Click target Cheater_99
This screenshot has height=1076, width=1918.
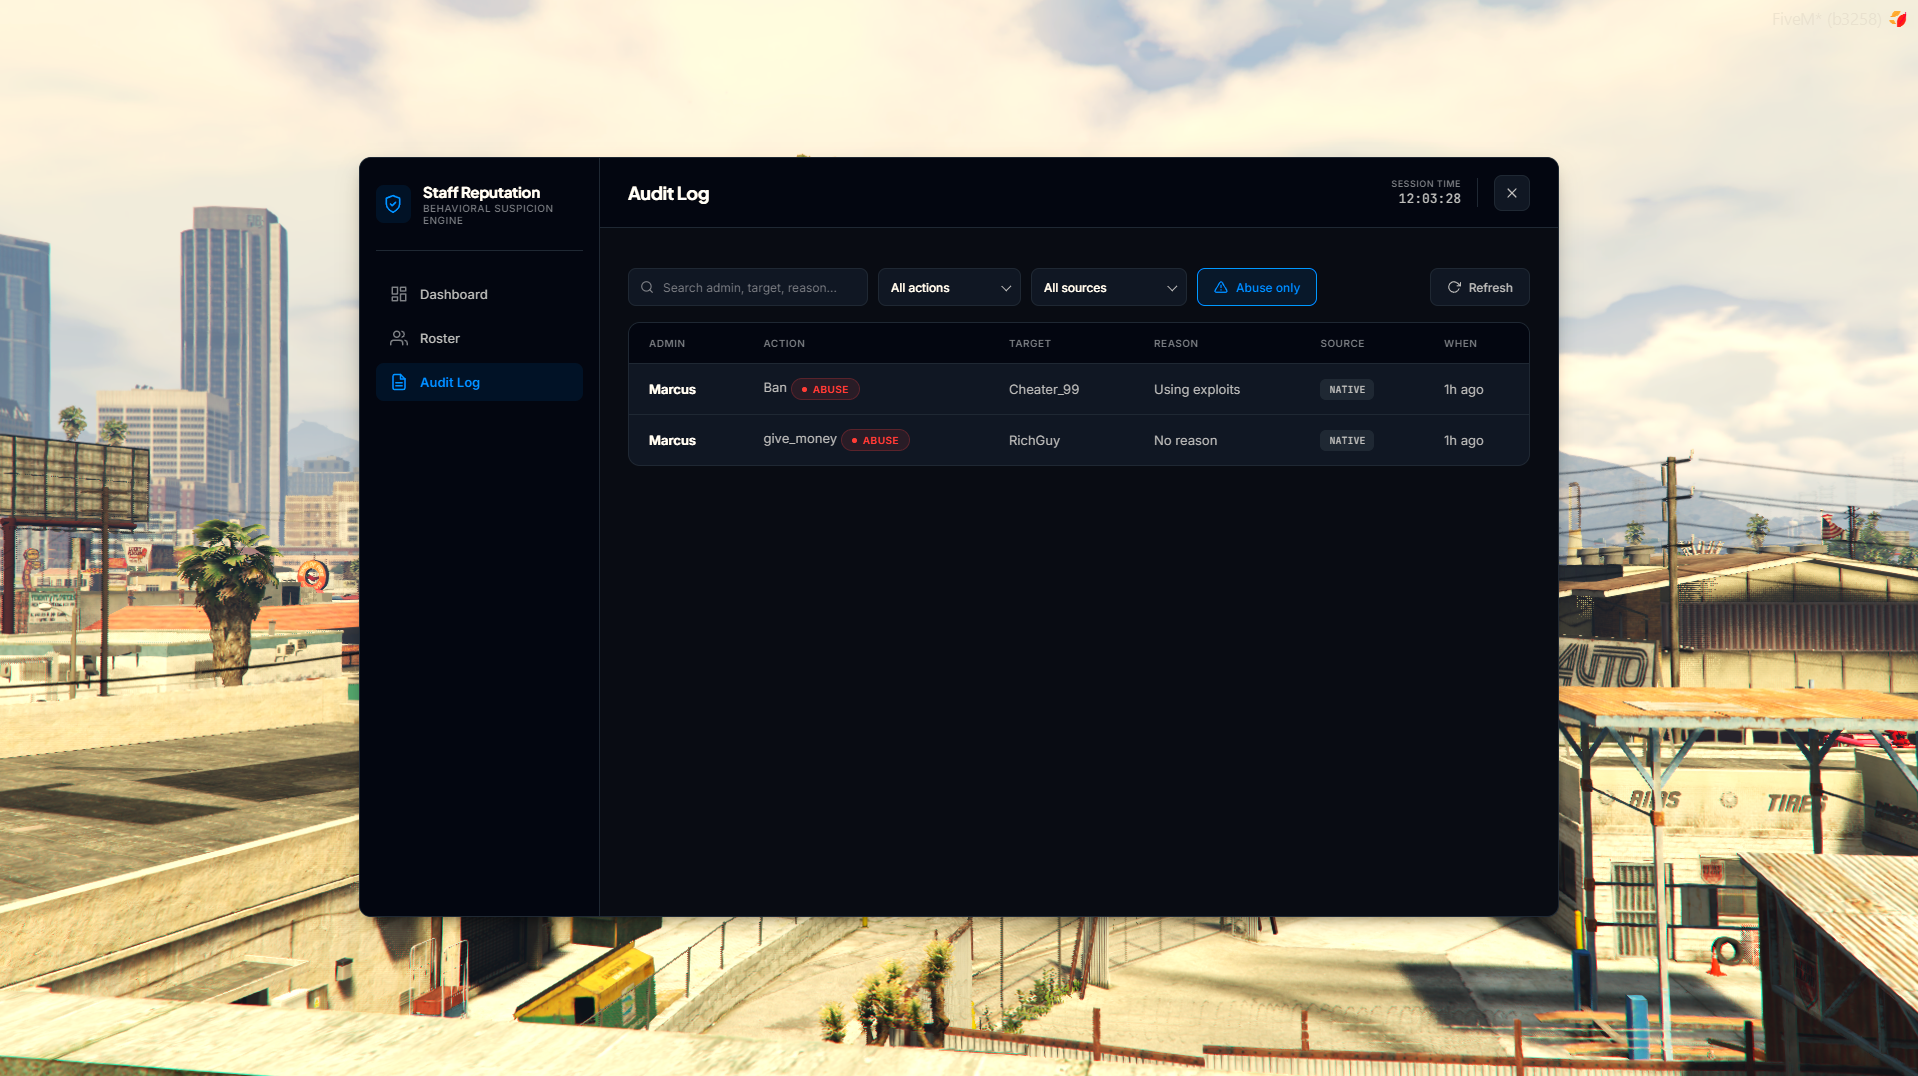[x=1044, y=389]
